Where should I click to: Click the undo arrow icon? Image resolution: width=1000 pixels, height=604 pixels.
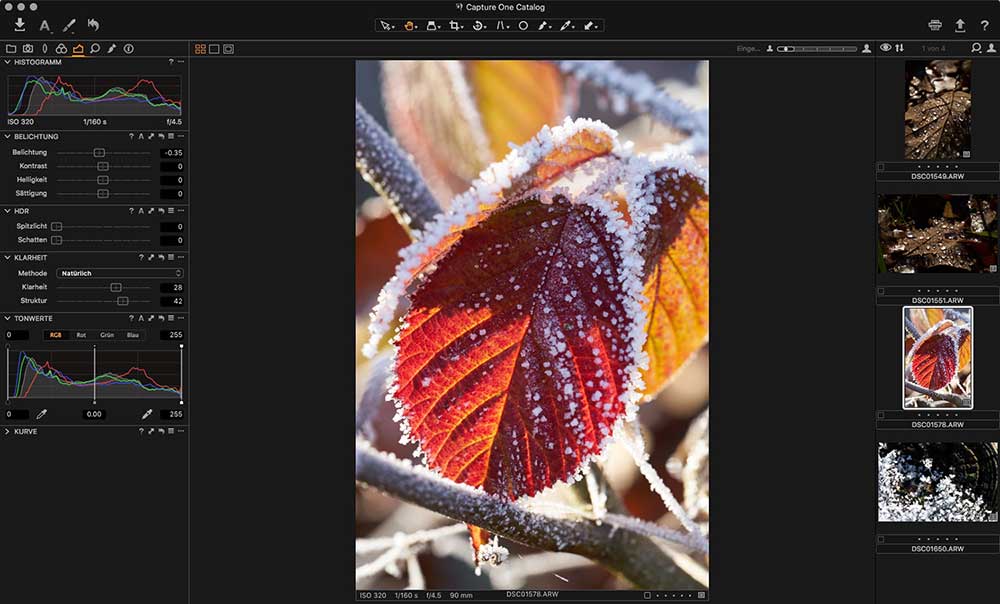pos(93,25)
